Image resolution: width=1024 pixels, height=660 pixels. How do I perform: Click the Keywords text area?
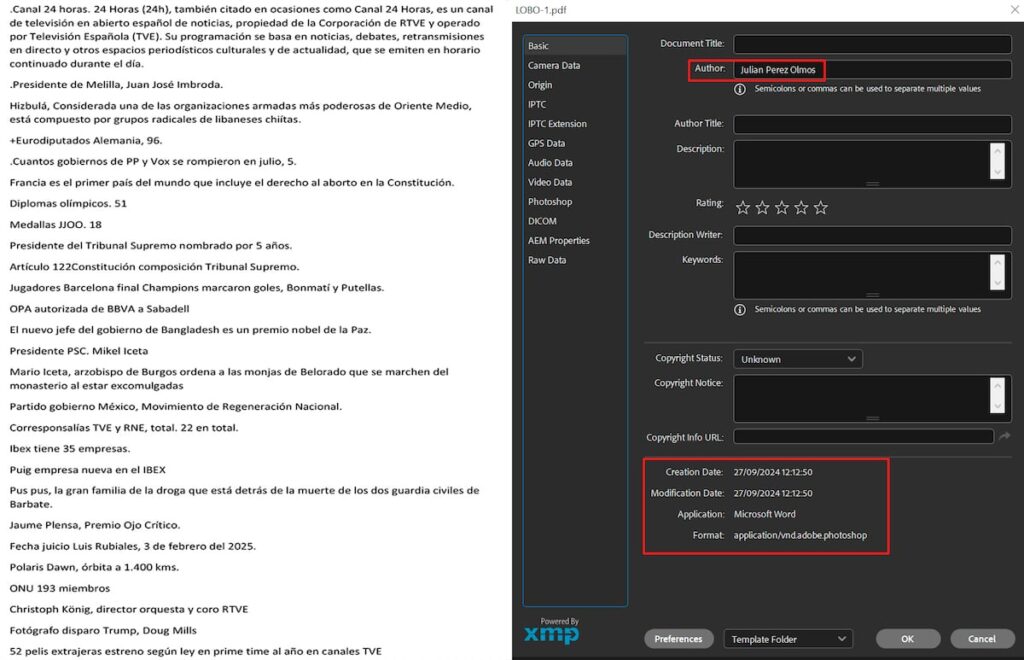(862, 275)
